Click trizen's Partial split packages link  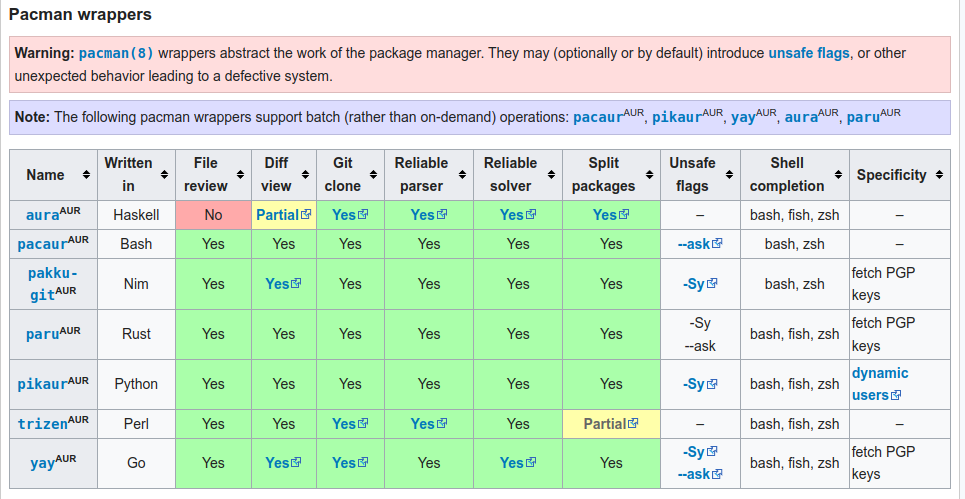pyautogui.click(x=604, y=424)
